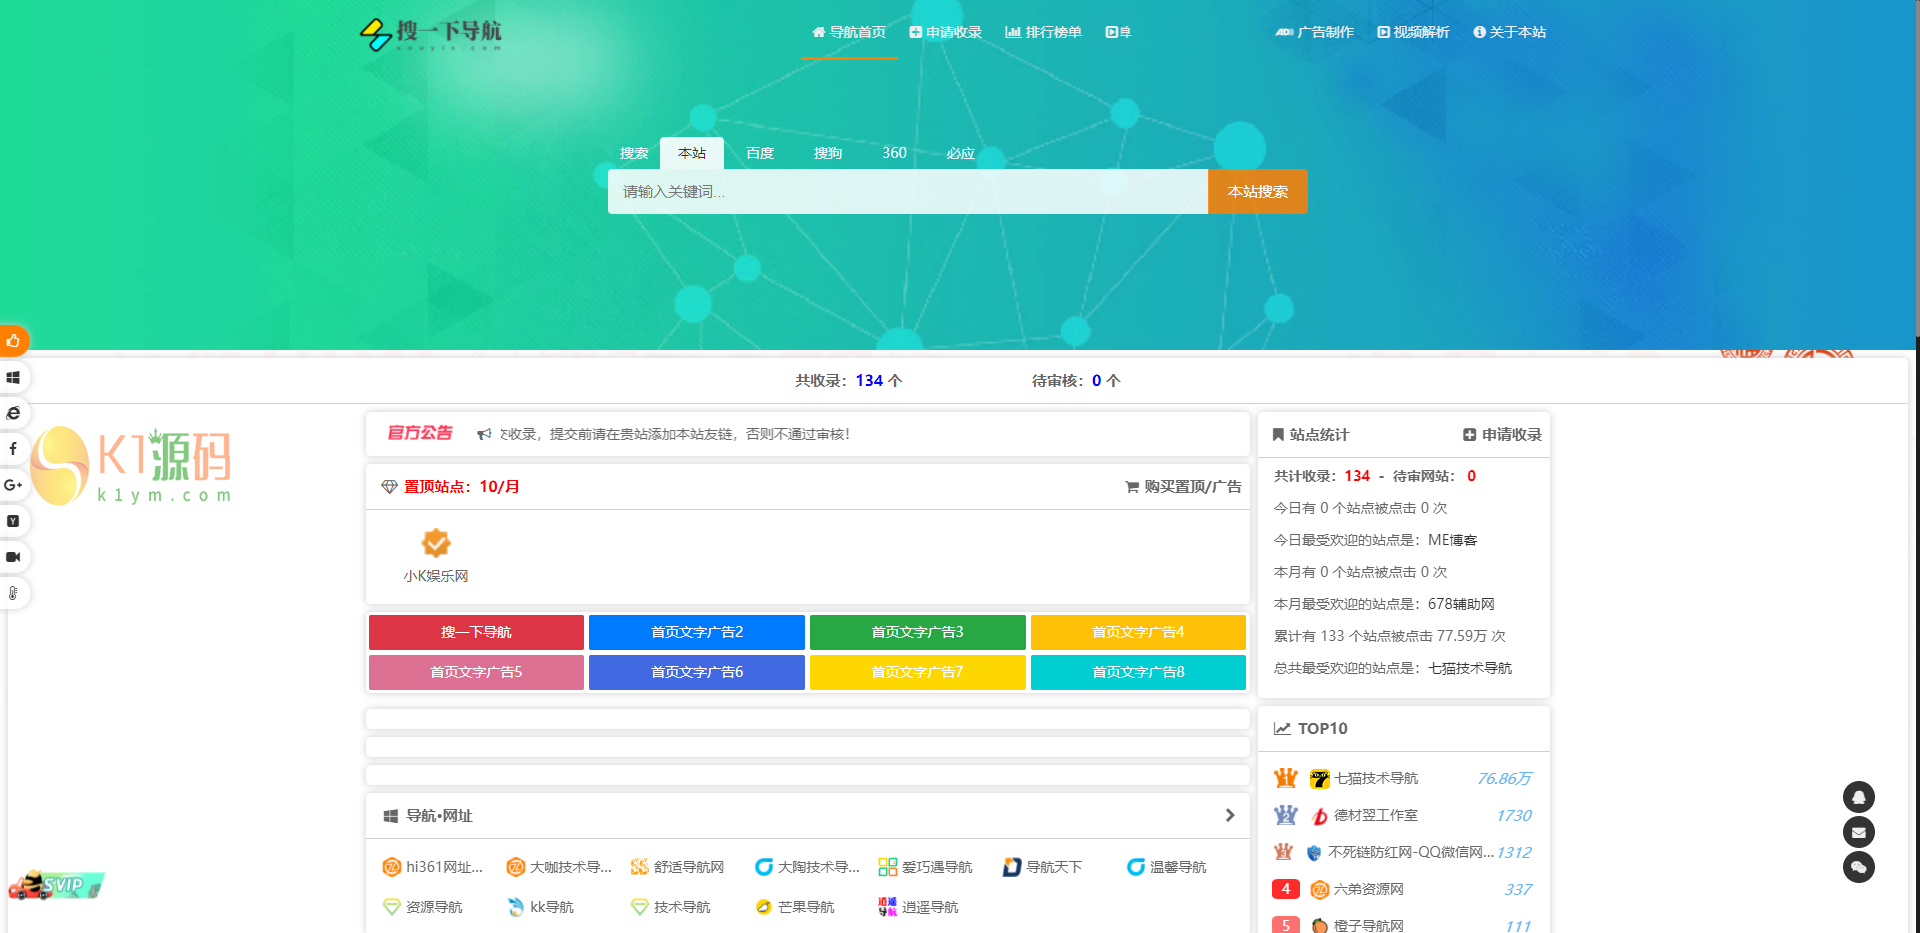
Task: Click the blue 首页文字广告6 button
Action: click(697, 672)
